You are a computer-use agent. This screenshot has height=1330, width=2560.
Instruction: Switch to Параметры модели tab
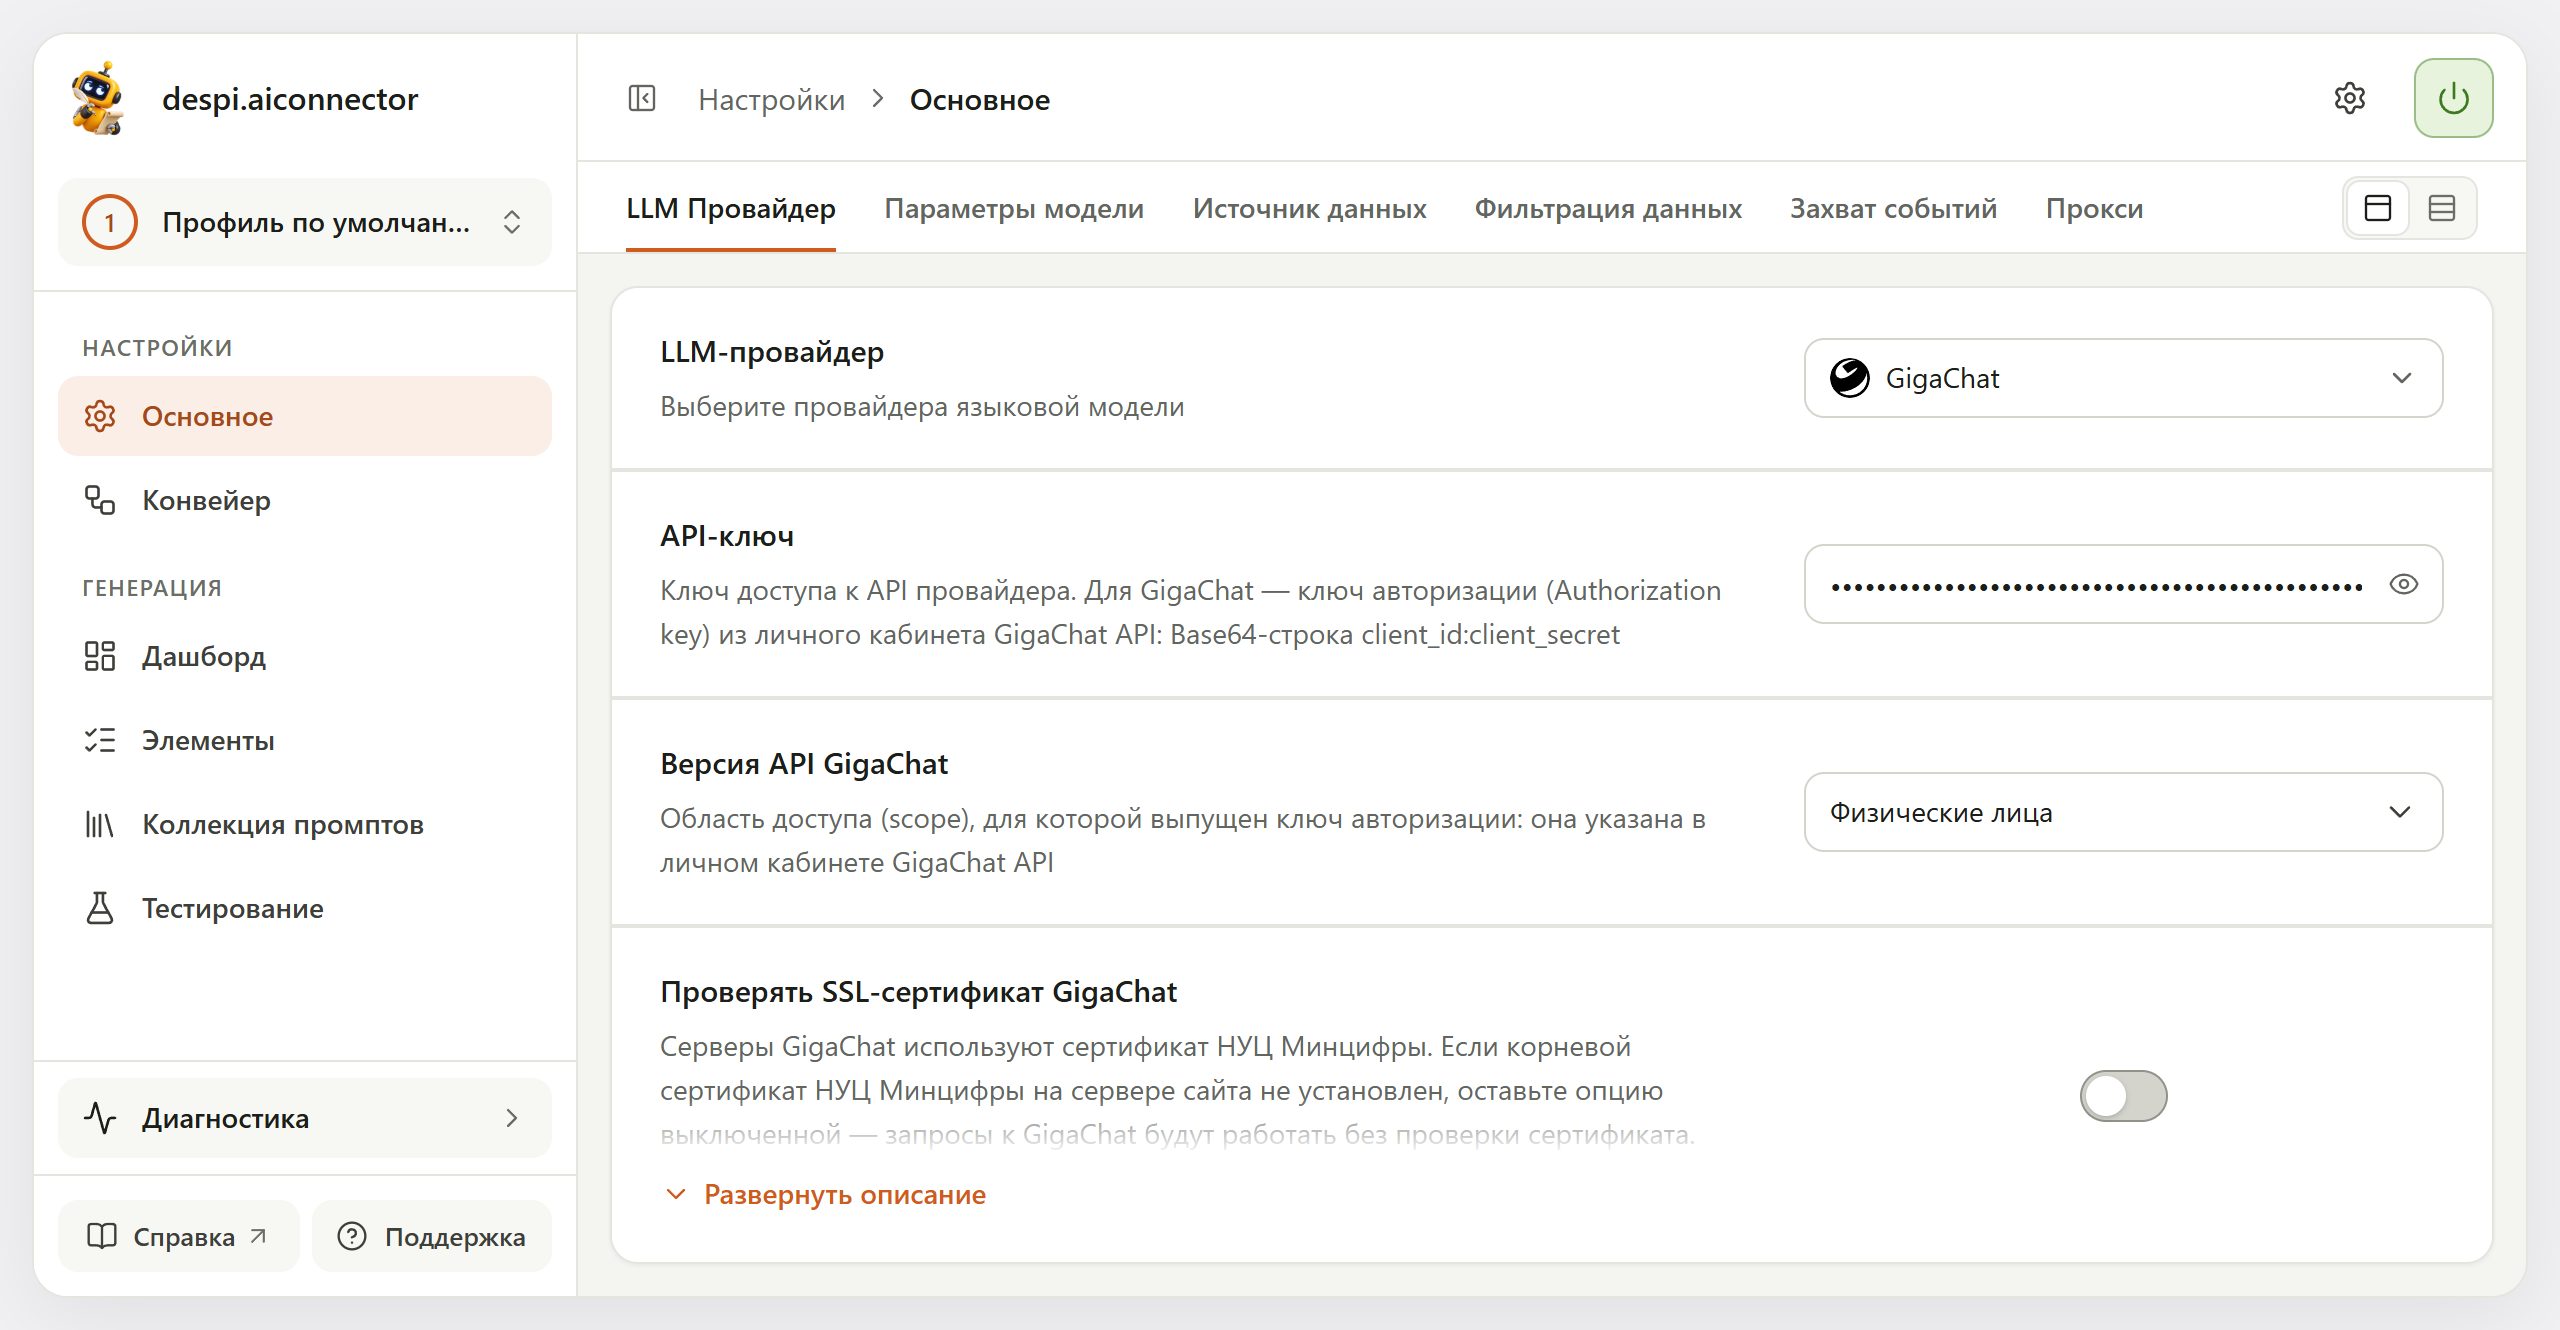coord(1014,209)
